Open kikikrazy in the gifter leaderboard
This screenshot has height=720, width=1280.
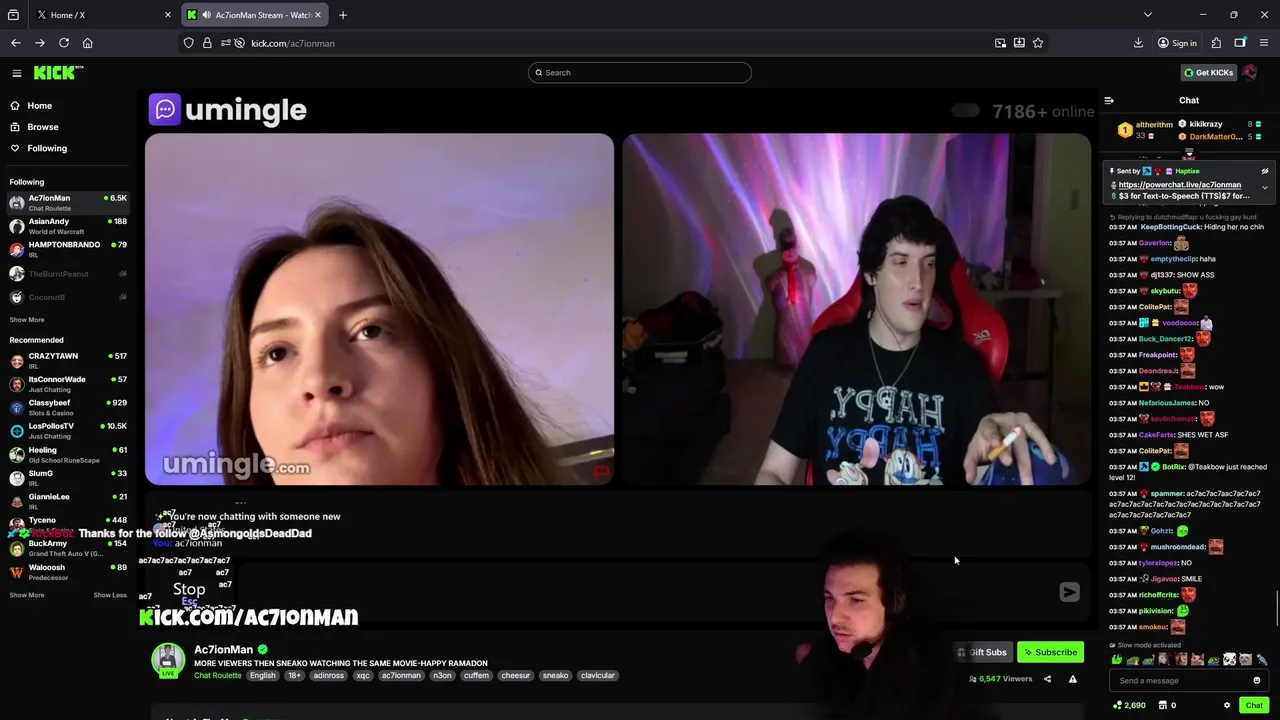(1206, 124)
